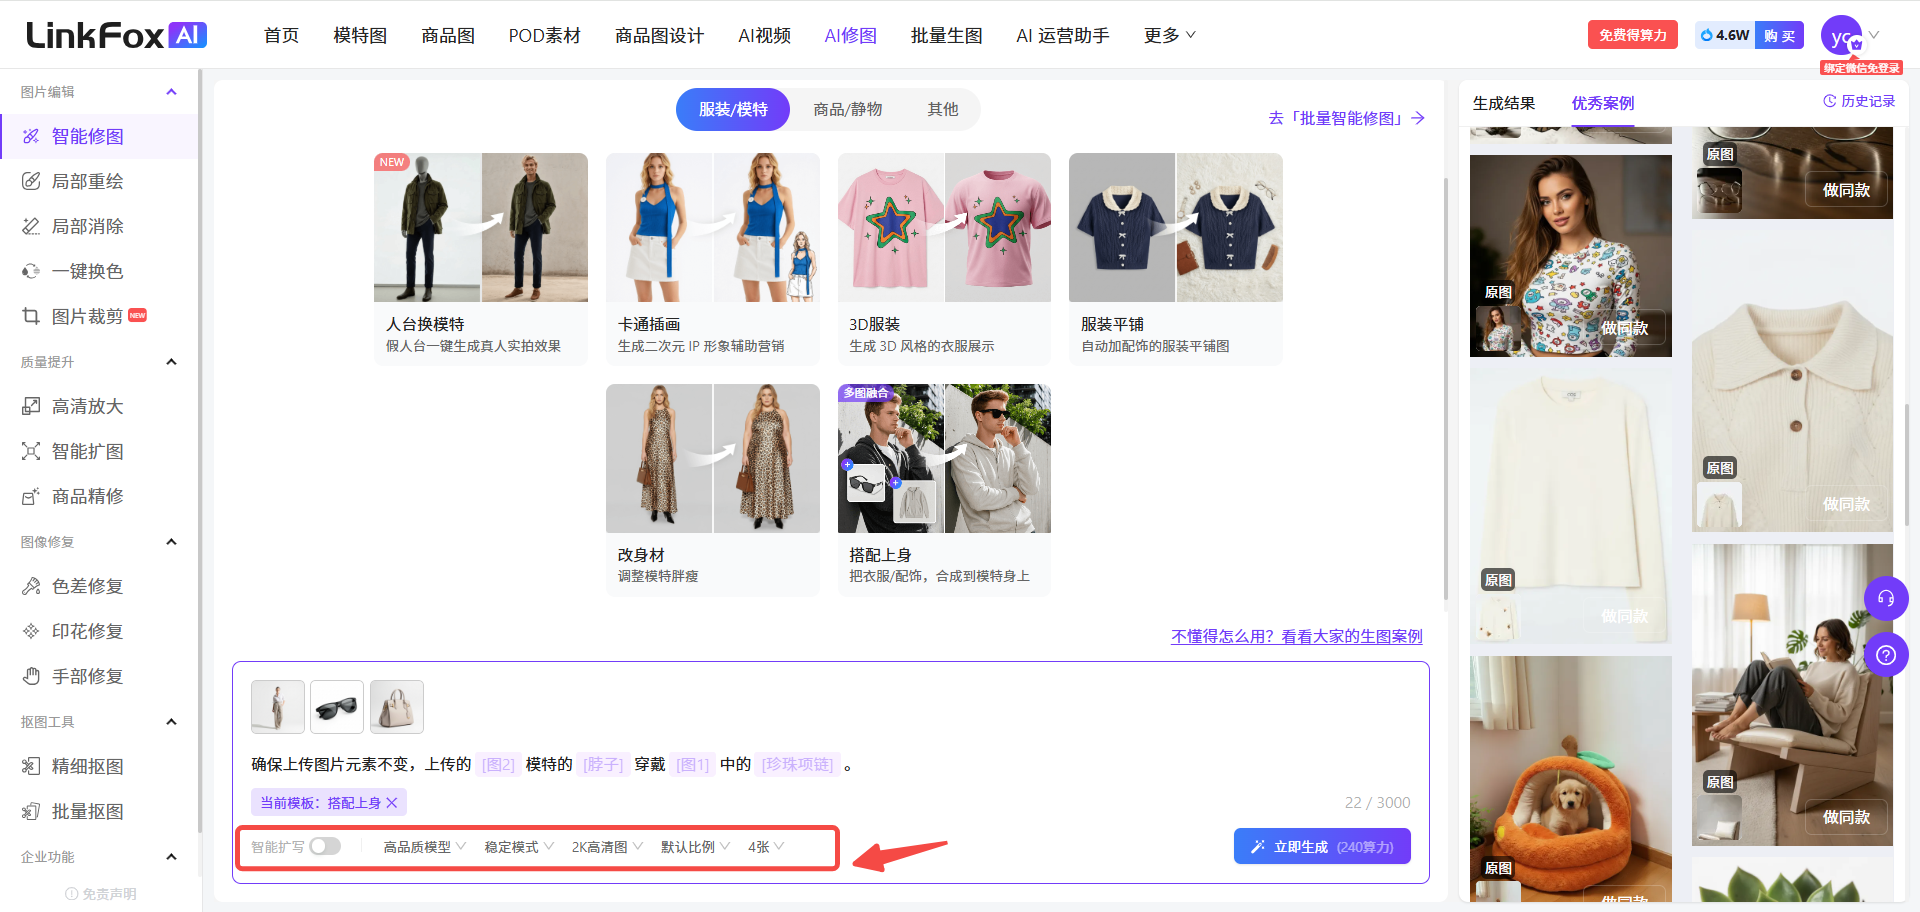Select the 局部消除 eraser icon
Image resolution: width=1920 pixels, height=912 pixels.
pyautogui.click(x=31, y=226)
